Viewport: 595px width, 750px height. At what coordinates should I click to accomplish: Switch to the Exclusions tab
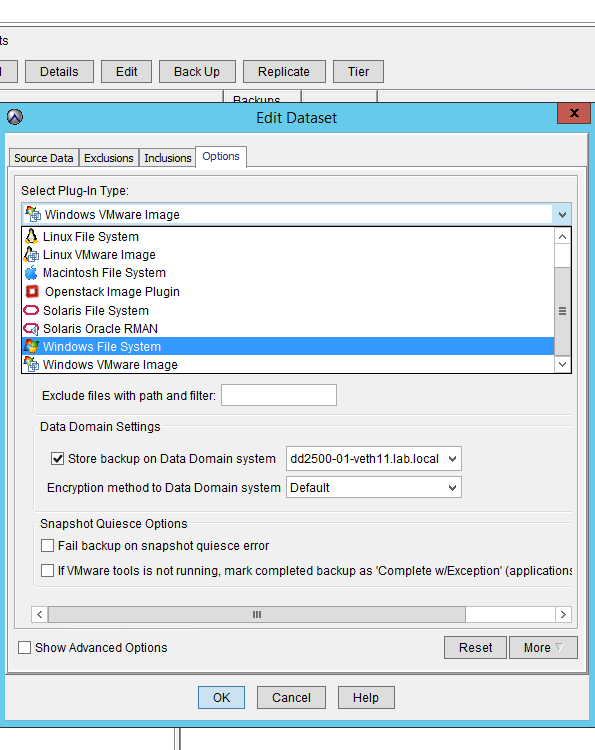click(109, 158)
